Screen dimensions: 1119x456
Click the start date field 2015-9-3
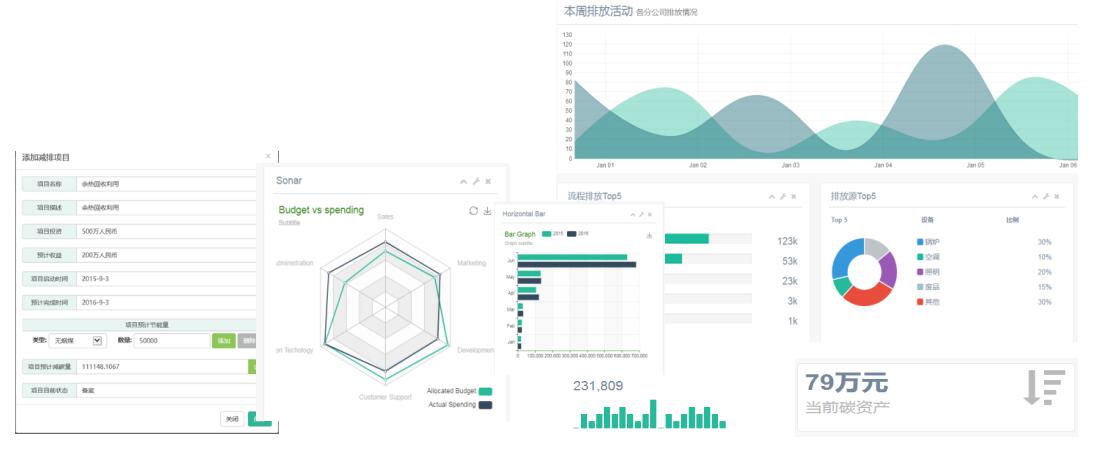tap(166, 278)
